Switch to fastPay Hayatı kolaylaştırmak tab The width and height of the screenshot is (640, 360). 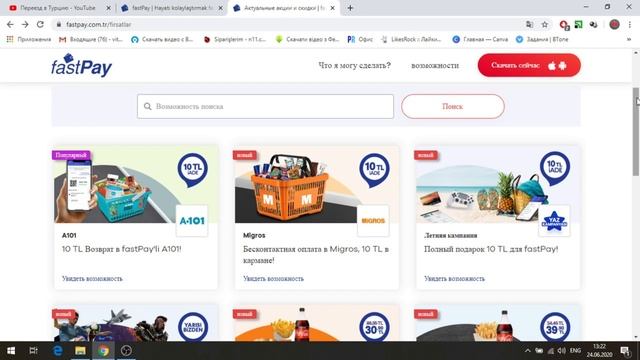tap(171, 8)
